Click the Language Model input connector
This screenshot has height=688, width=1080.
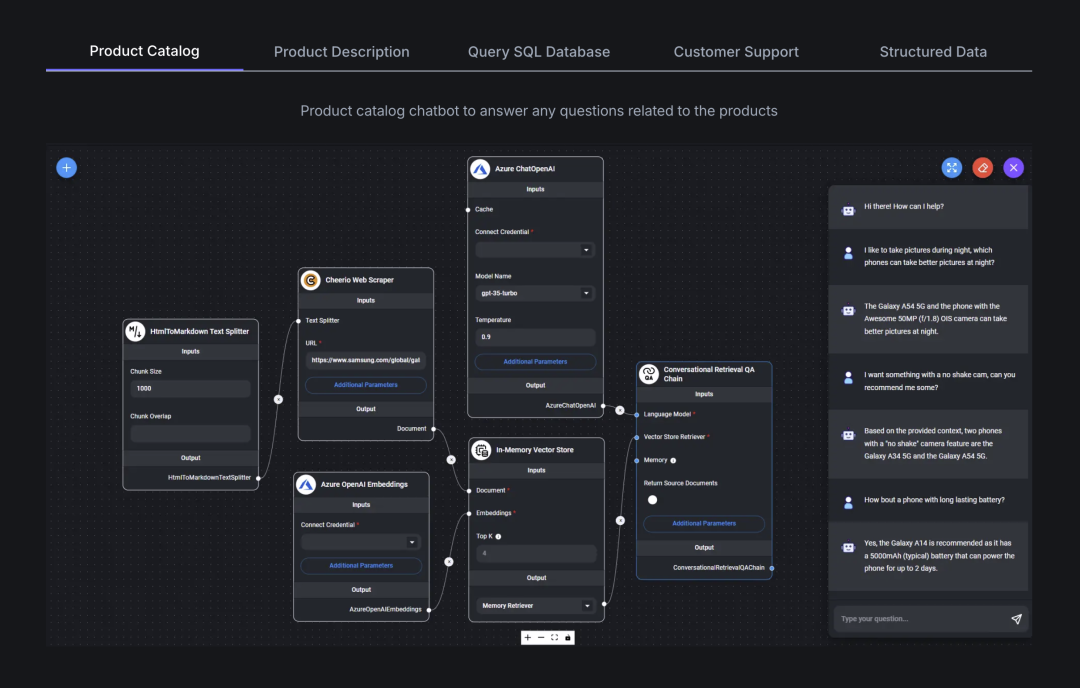point(636,415)
